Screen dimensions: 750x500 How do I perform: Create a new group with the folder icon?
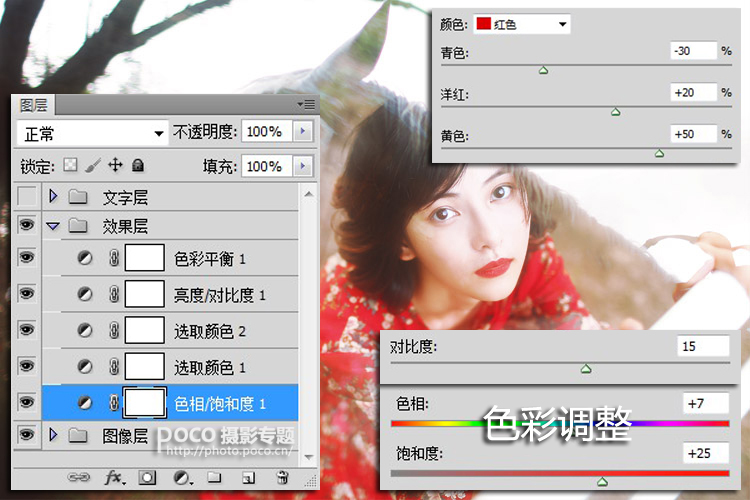214,477
